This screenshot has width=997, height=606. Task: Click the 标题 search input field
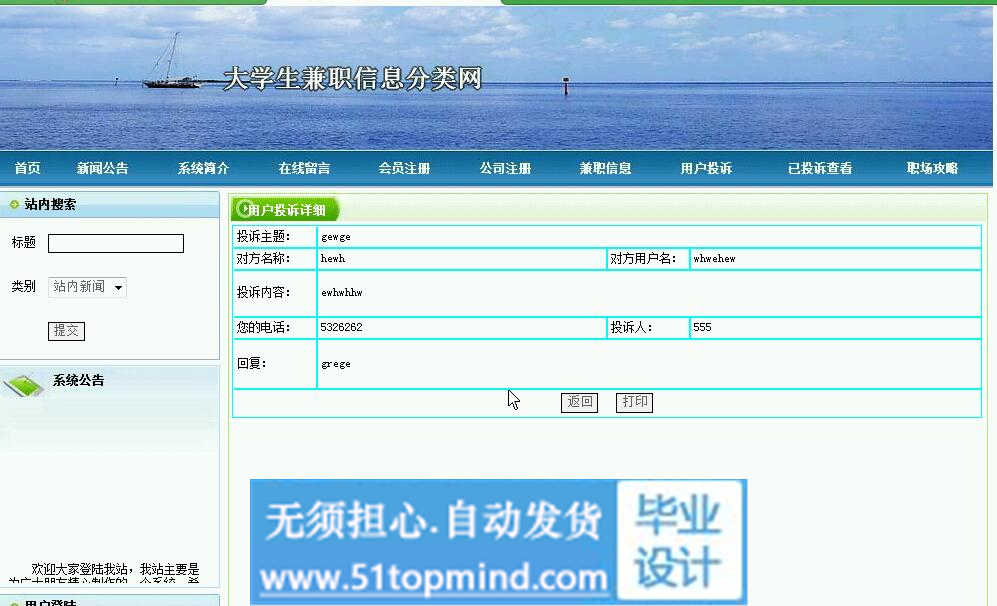coord(116,243)
